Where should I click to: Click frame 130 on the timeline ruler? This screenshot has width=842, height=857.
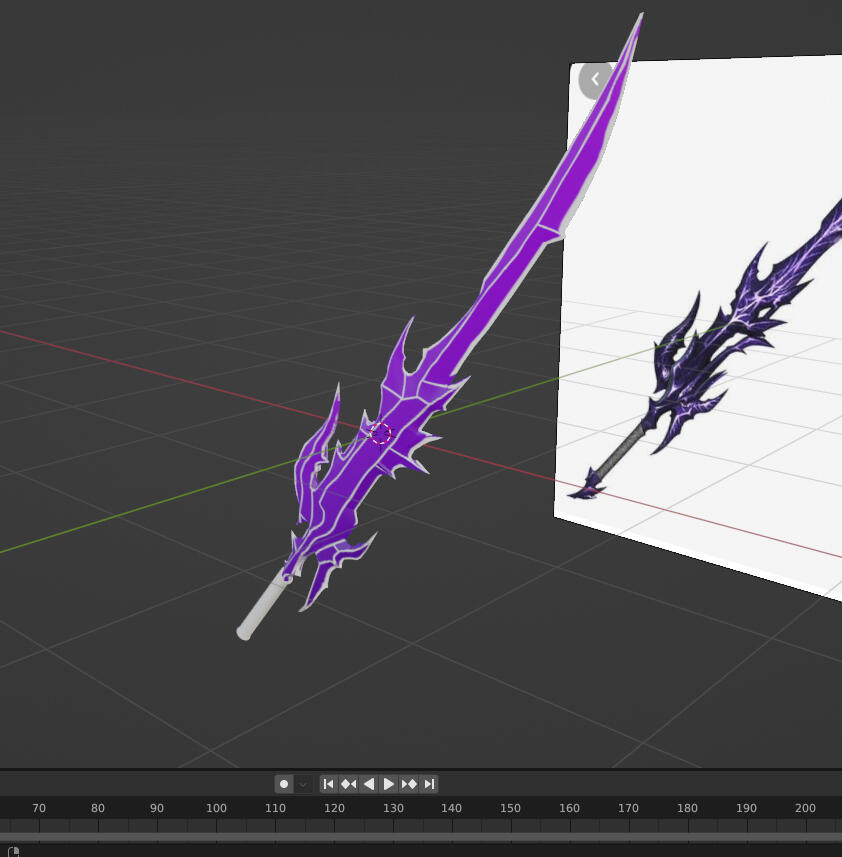click(x=393, y=808)
